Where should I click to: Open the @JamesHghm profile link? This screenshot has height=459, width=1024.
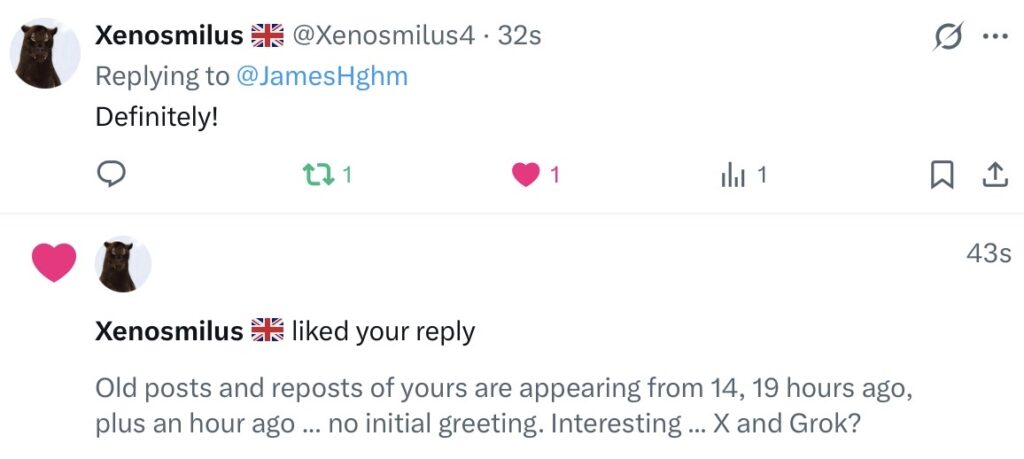pyautogui.click(x=321, y=76)
